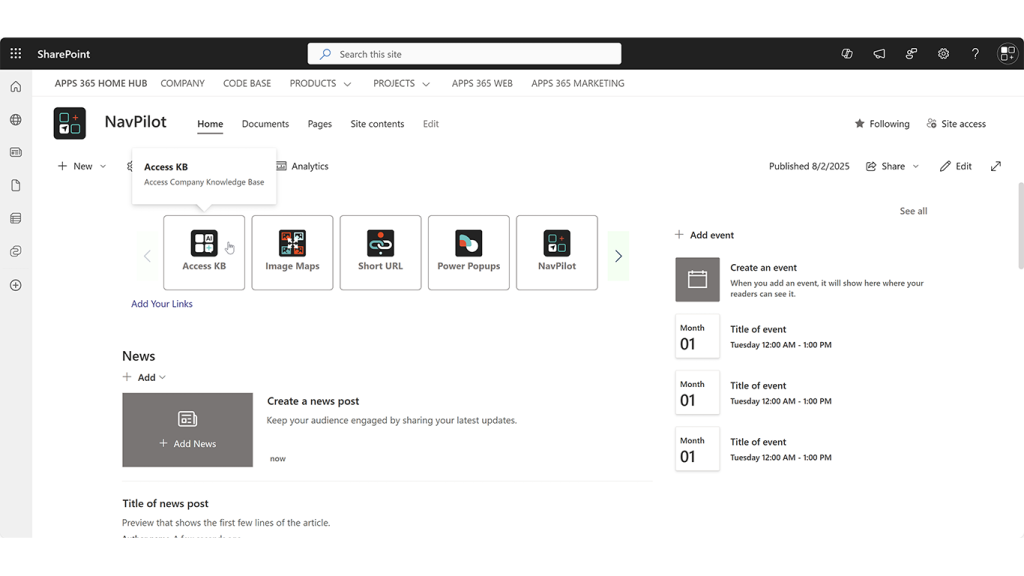Image resolution: width=1024 pixels, height=576 pixels.
Task: Go to APPS 365 HOME HUB
Action: tap(101, 84)
